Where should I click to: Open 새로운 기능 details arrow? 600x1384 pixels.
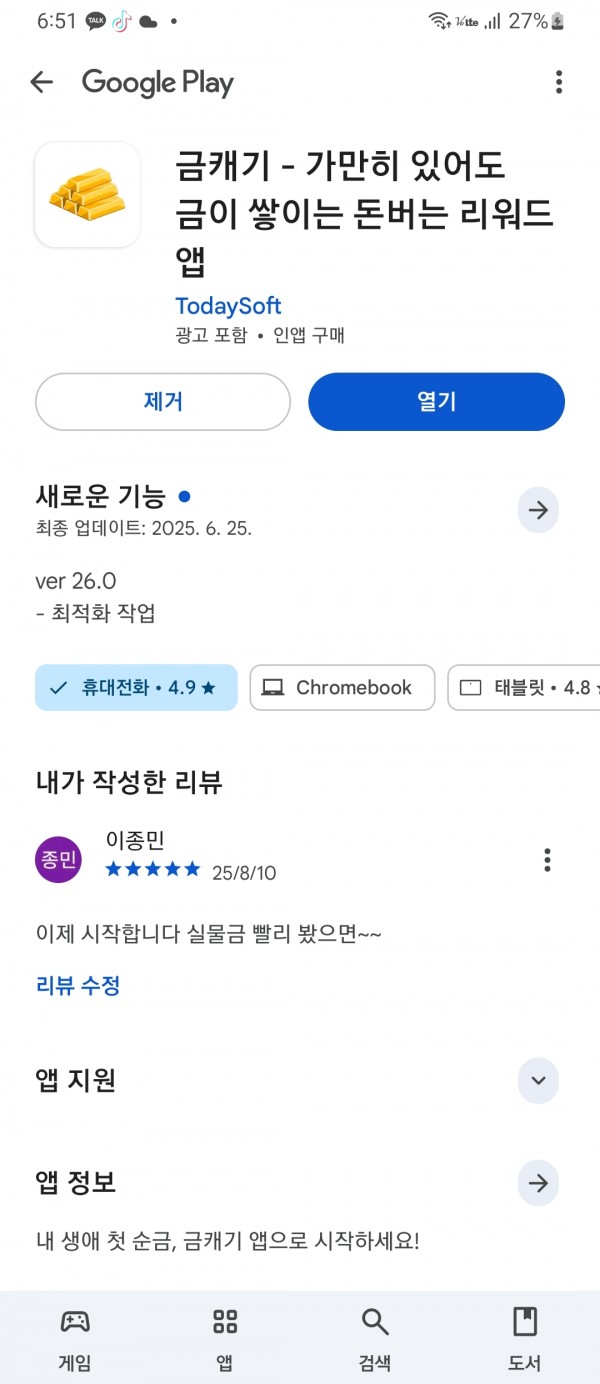pyautogui.click(x=538, y=511)
